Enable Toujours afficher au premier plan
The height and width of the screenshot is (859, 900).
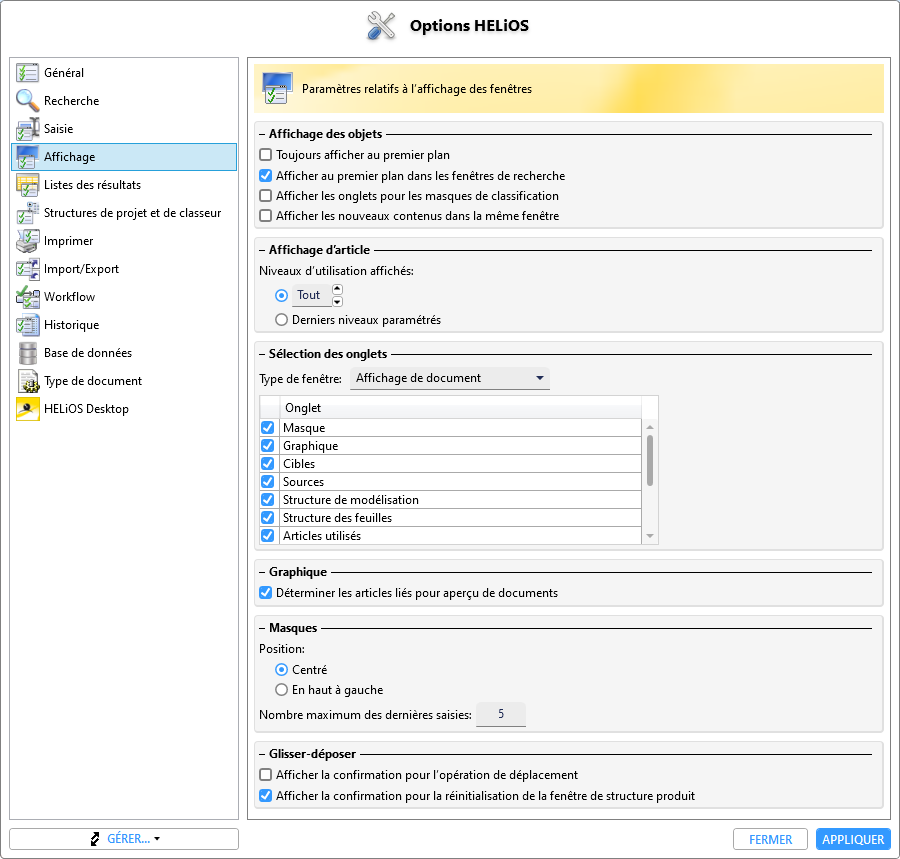[265, 155]
